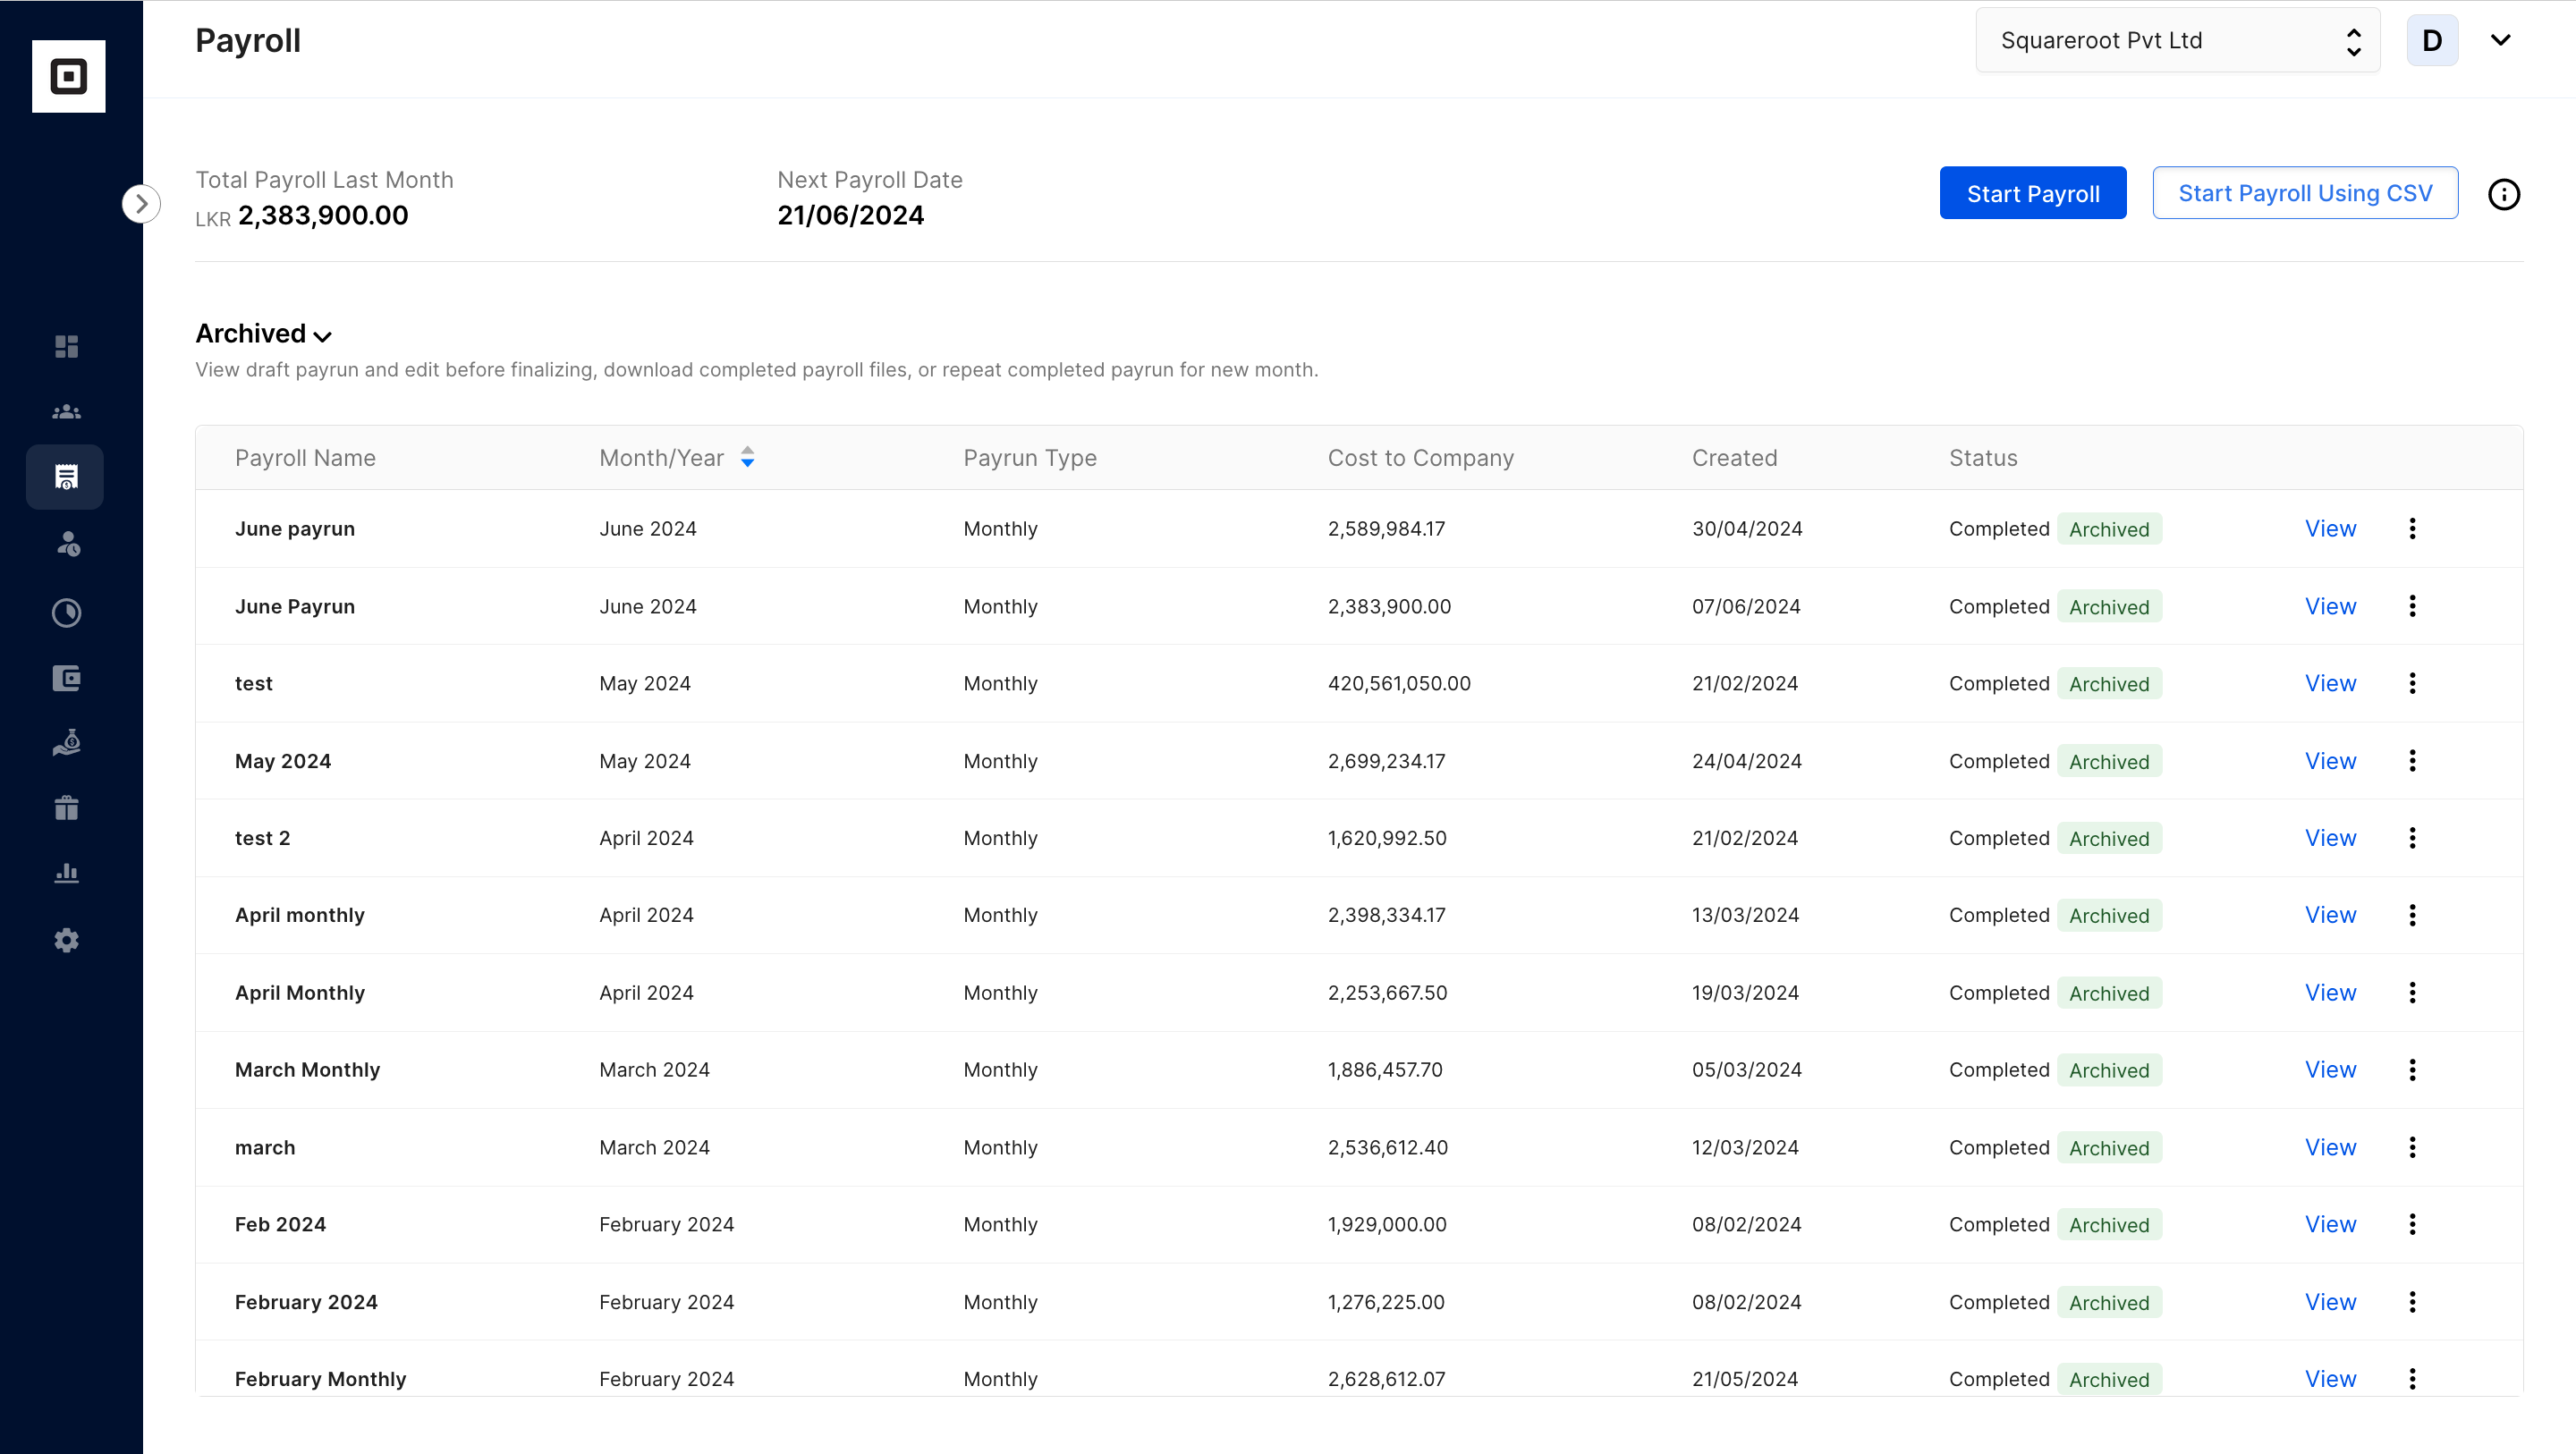View the Feb 2024 payroll
The height and width of the screenshot is (1454, 2576).
pyautogui.click(x=2330, y=1225)
